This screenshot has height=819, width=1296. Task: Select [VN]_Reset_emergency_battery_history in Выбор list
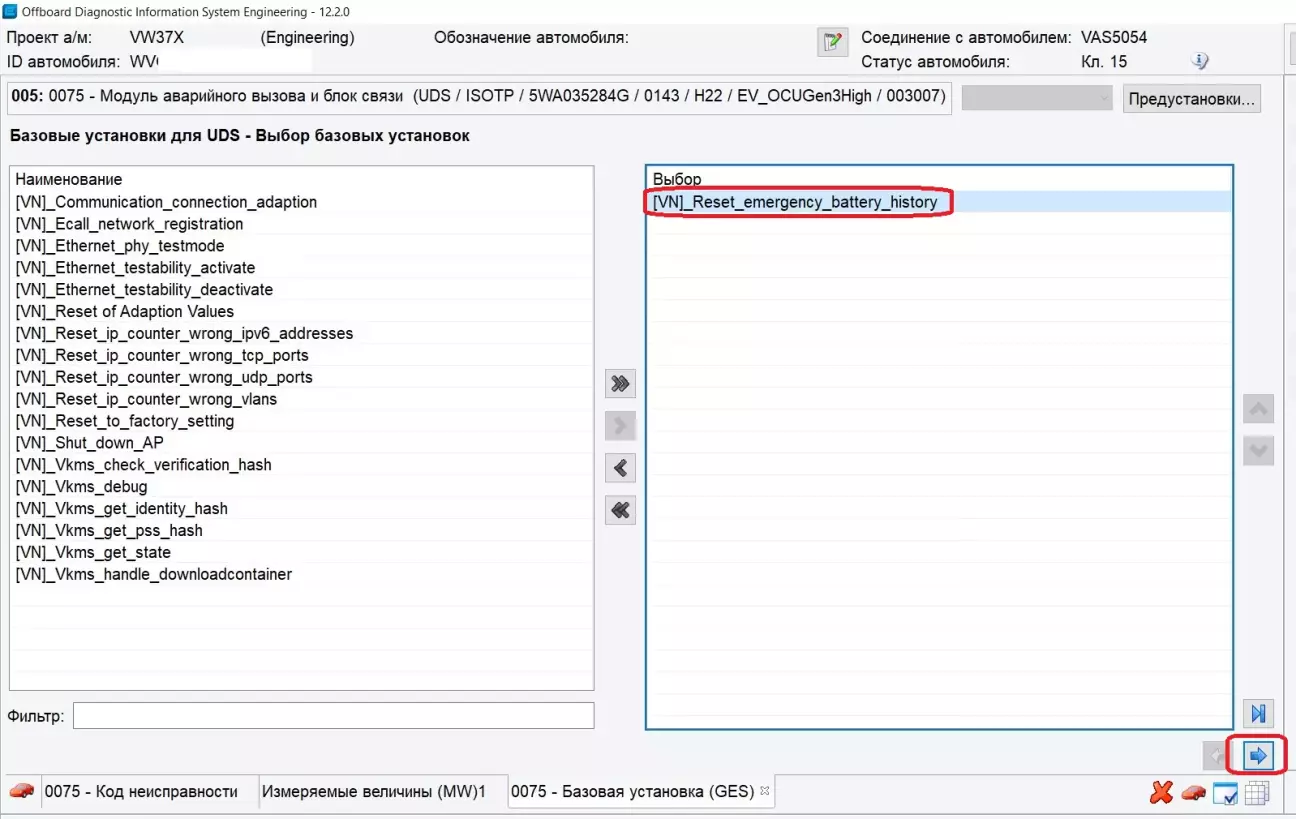pyautogui.click(x=795, y=202)
